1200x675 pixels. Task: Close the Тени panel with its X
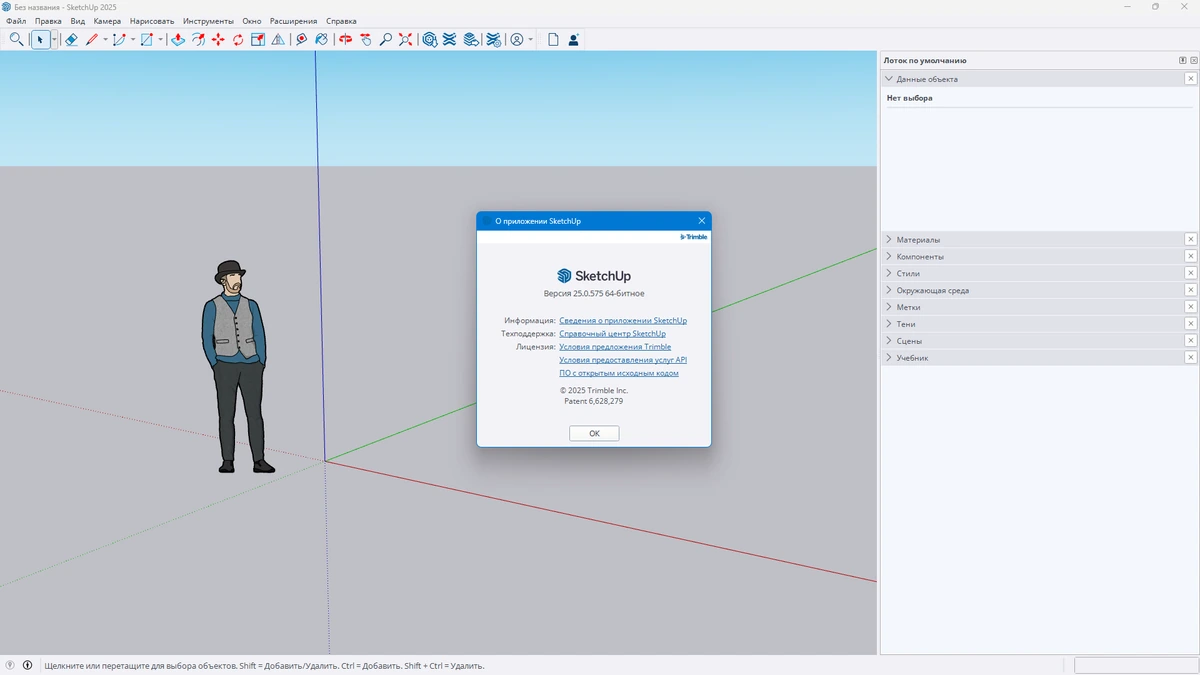point(1190,324)
